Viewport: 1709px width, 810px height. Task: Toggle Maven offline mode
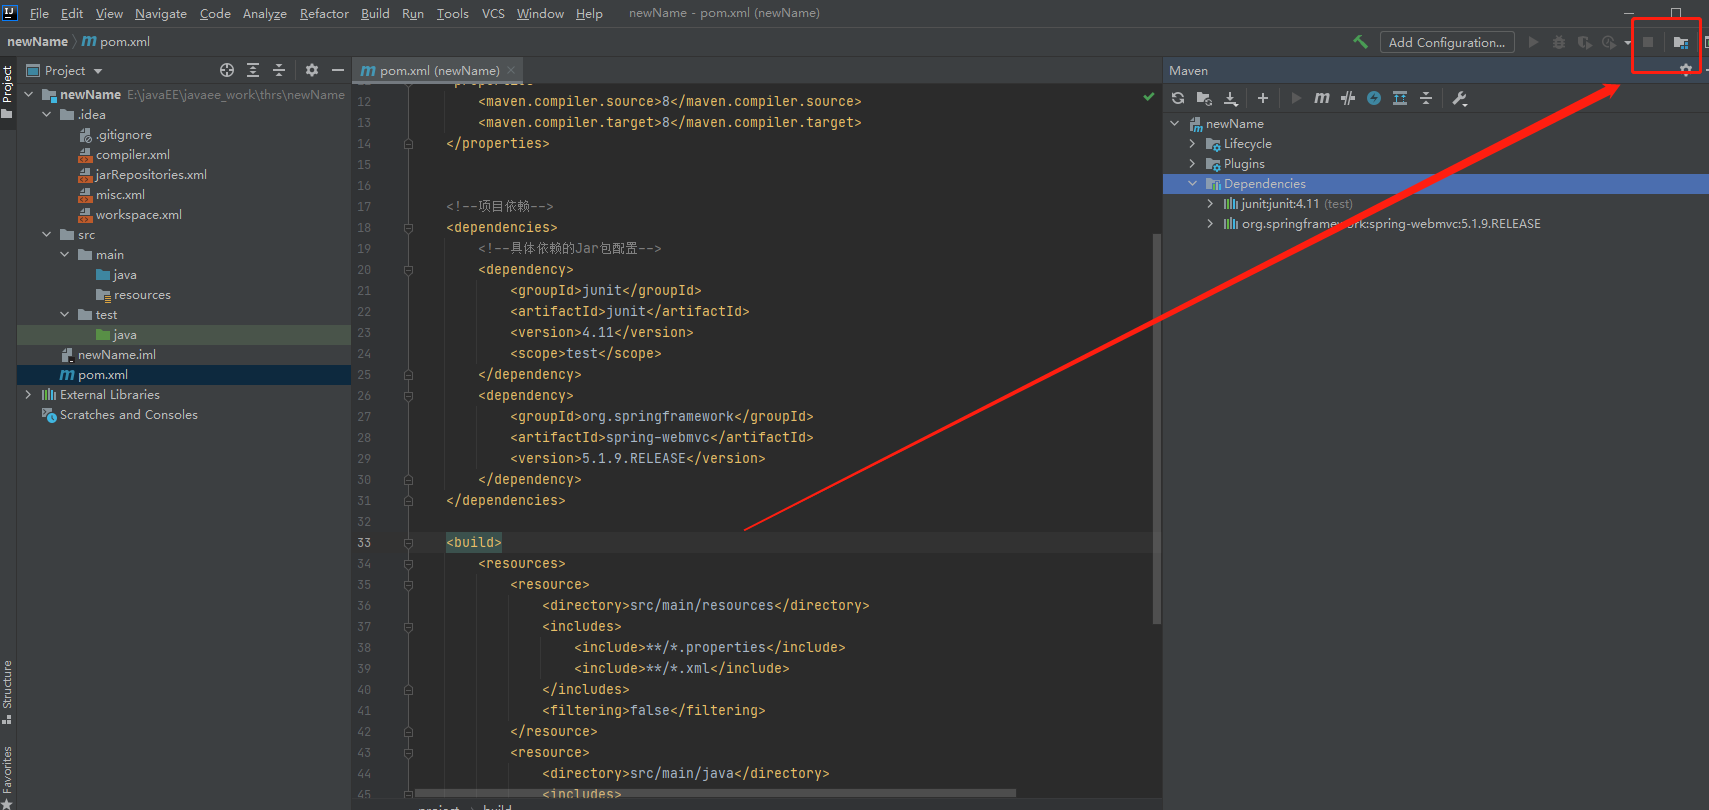[1348, 98]
